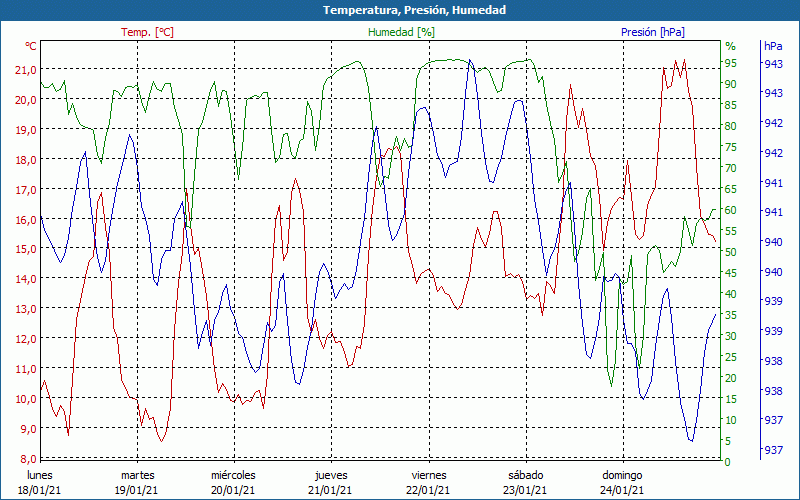The image size is (800, 500).
Task: Click the '8,0' temperature axis value
Action: coord(29,458)
